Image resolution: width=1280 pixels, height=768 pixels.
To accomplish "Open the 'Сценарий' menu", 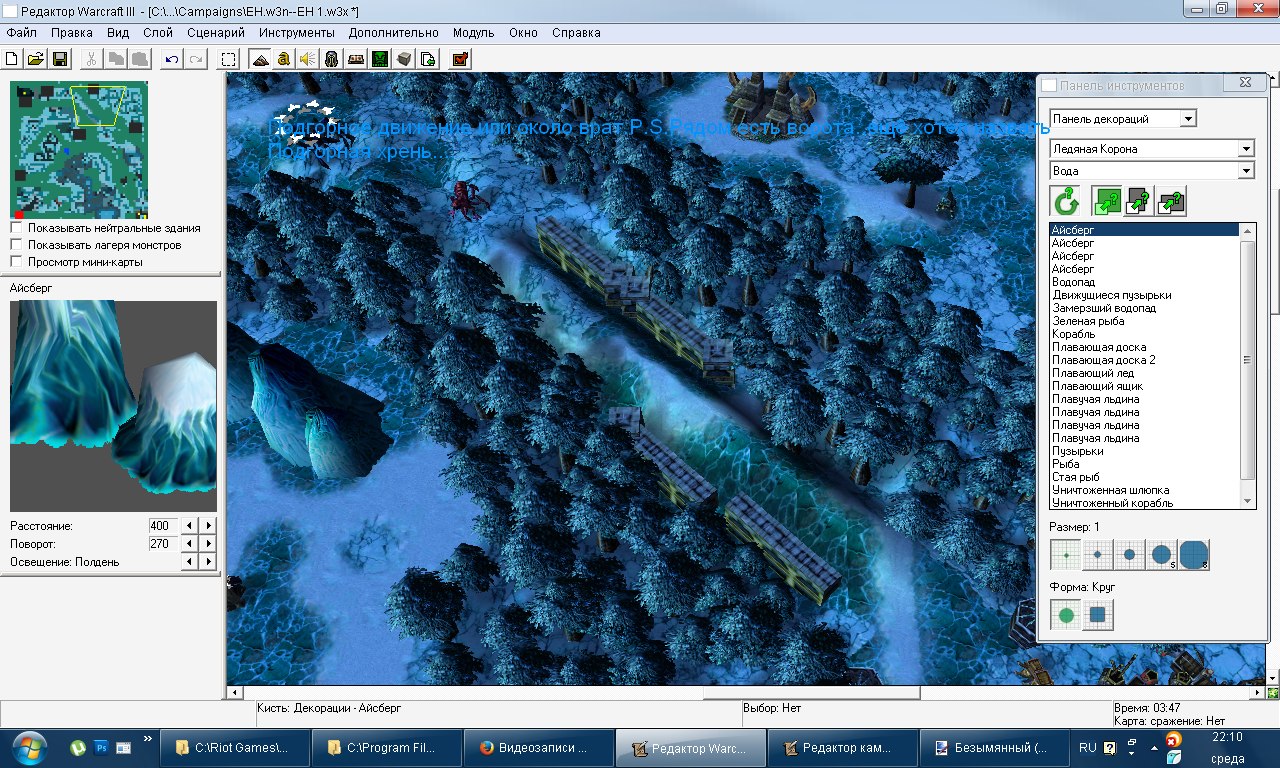I will click(216, 33).
